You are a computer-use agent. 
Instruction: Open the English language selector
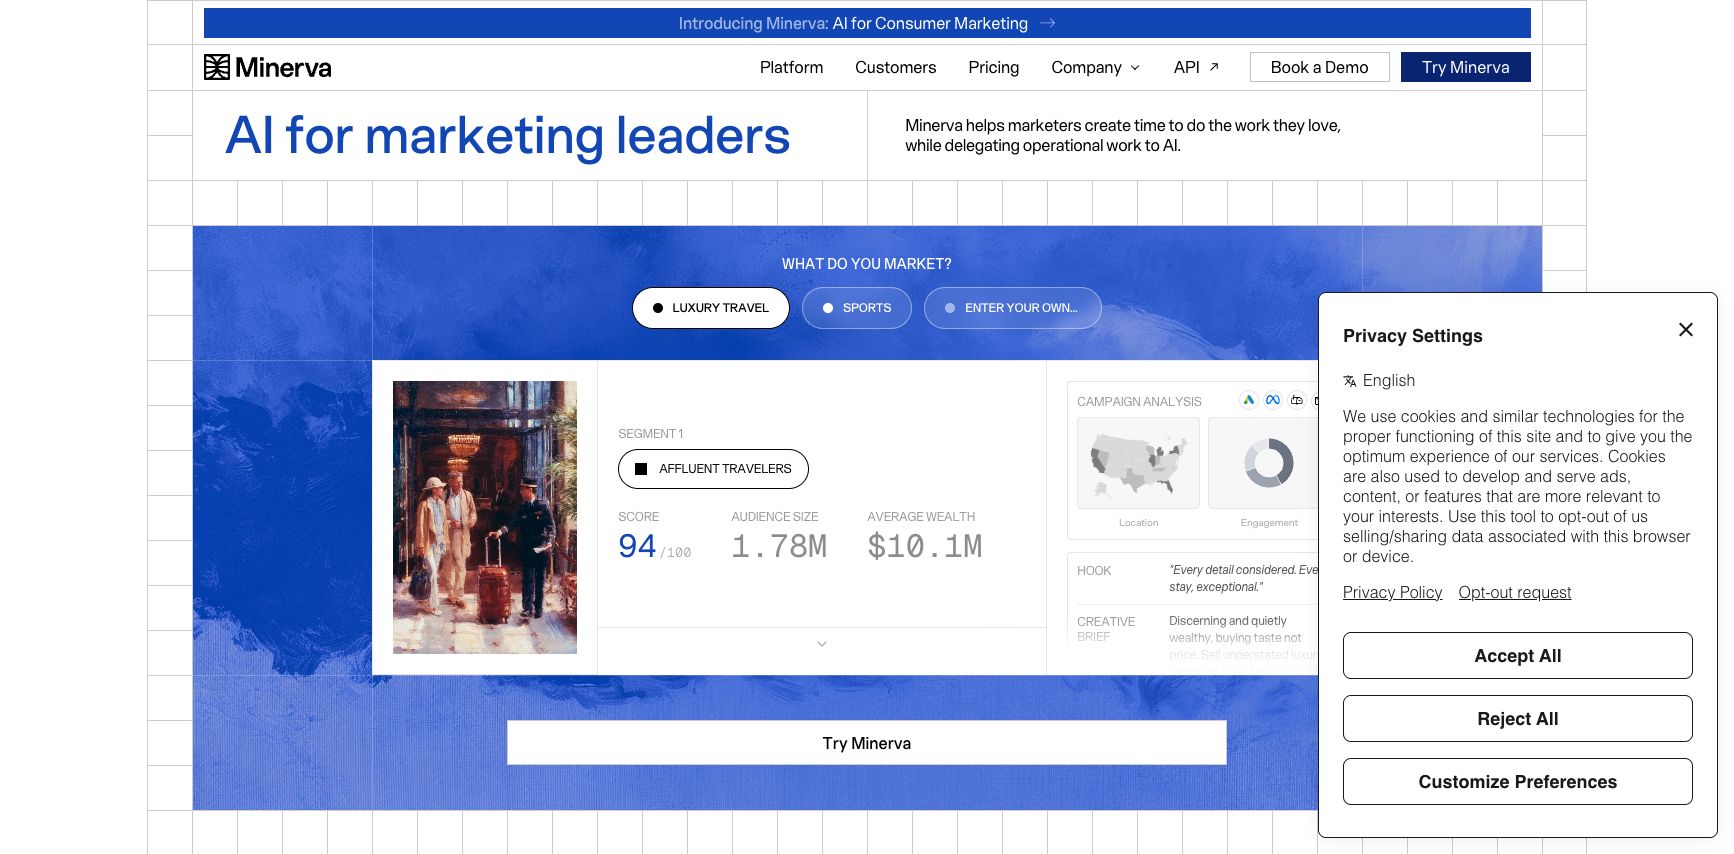(1379, 381)
